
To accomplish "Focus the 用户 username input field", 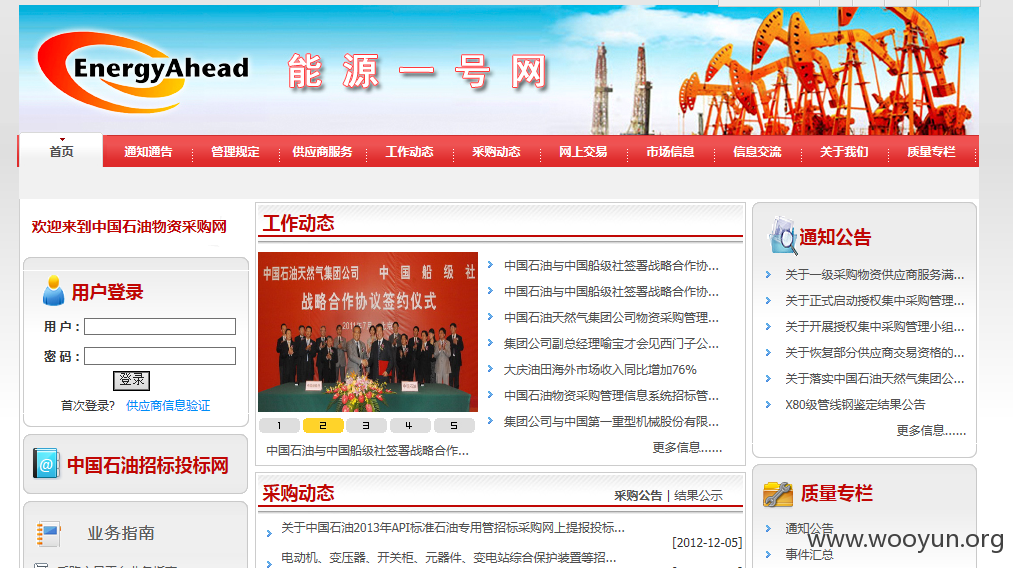I will pyautogui.click(x=160, y=326).
